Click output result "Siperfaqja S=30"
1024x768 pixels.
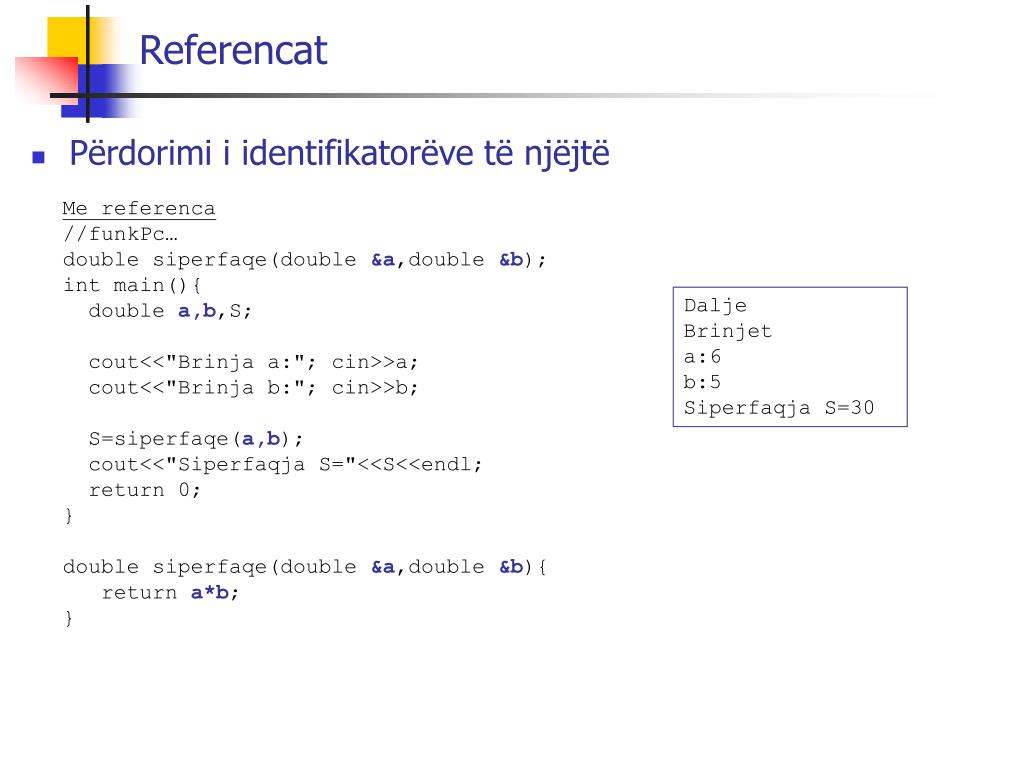778,408
